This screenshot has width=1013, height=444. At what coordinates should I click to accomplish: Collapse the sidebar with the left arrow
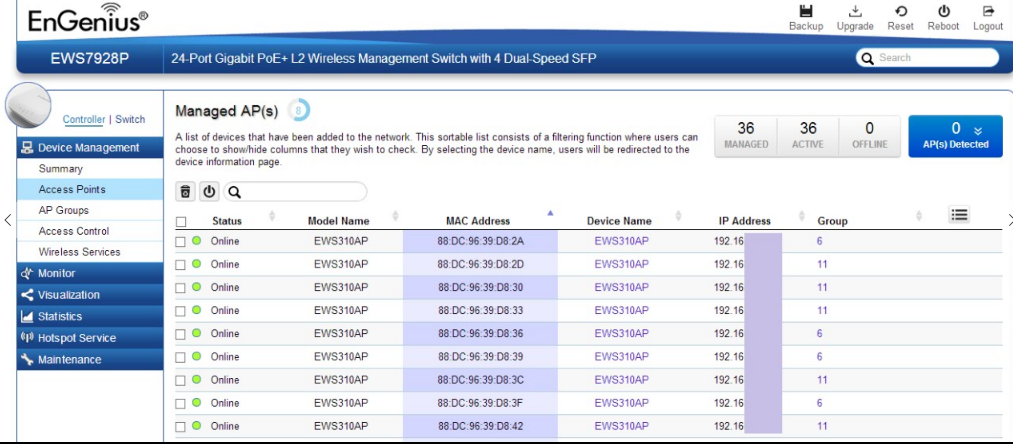pos(7,220)
